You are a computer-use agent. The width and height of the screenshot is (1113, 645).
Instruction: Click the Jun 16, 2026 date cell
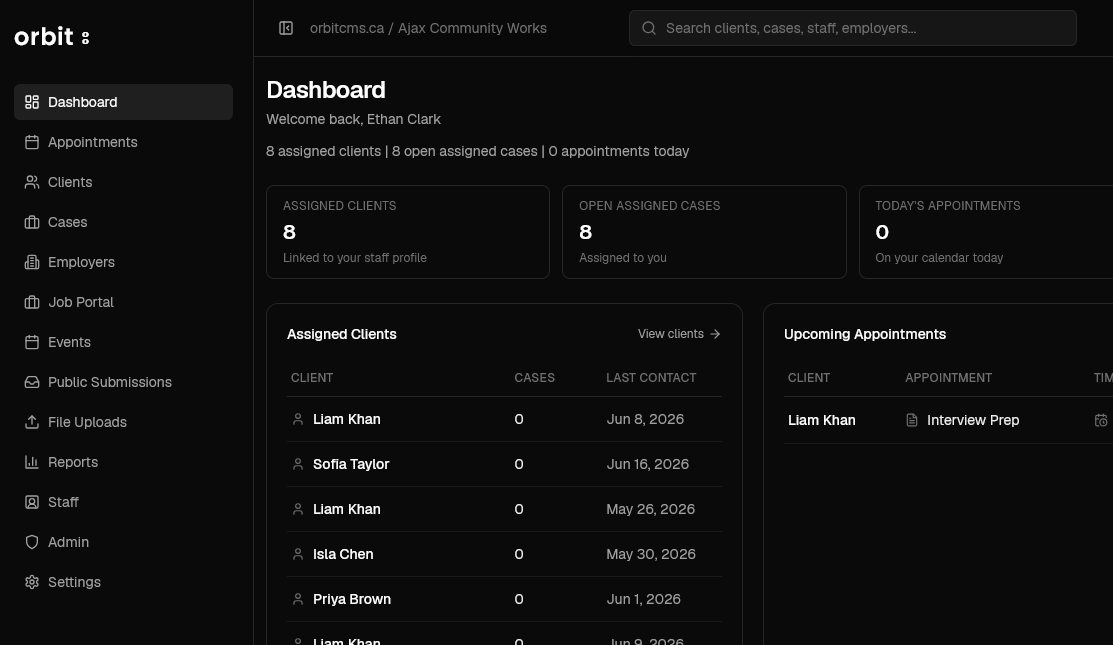(x=647, y=464)
